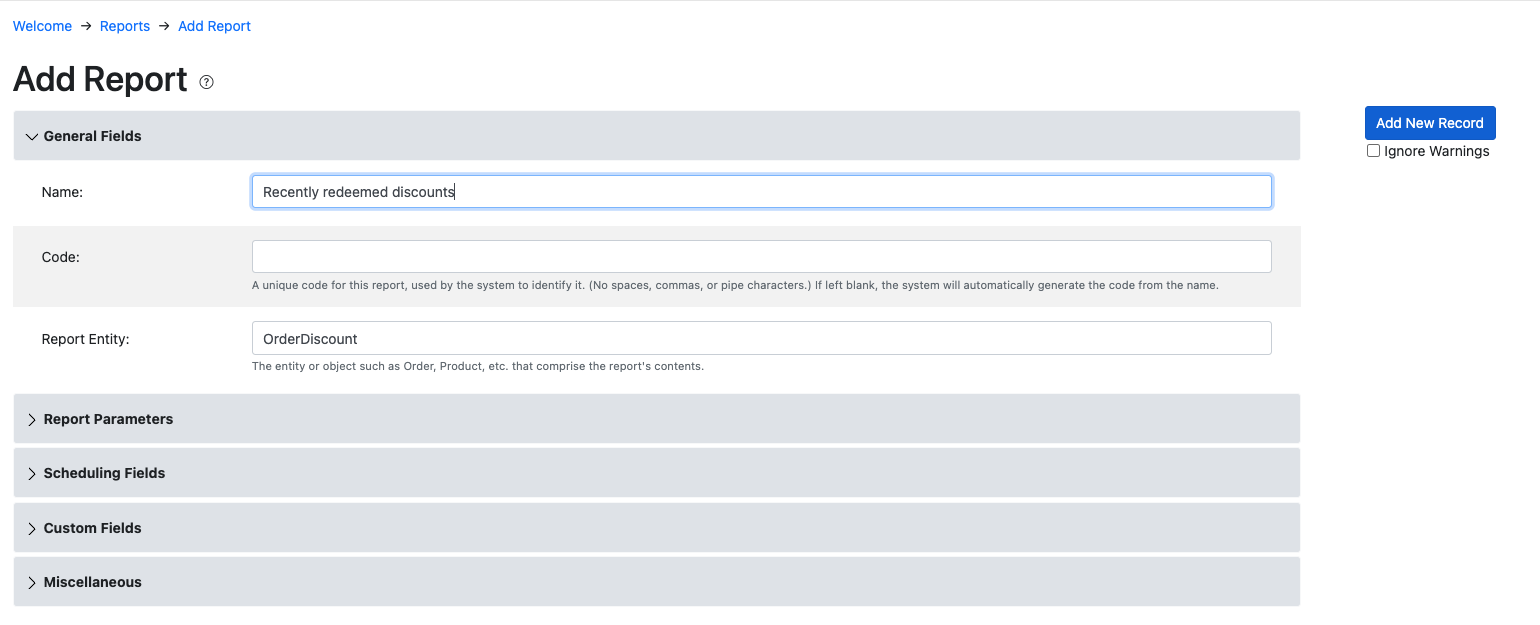This screenshot has height=625, width=1540.
Task: Collapse the General Fields section
Action: tap(656, 136)
